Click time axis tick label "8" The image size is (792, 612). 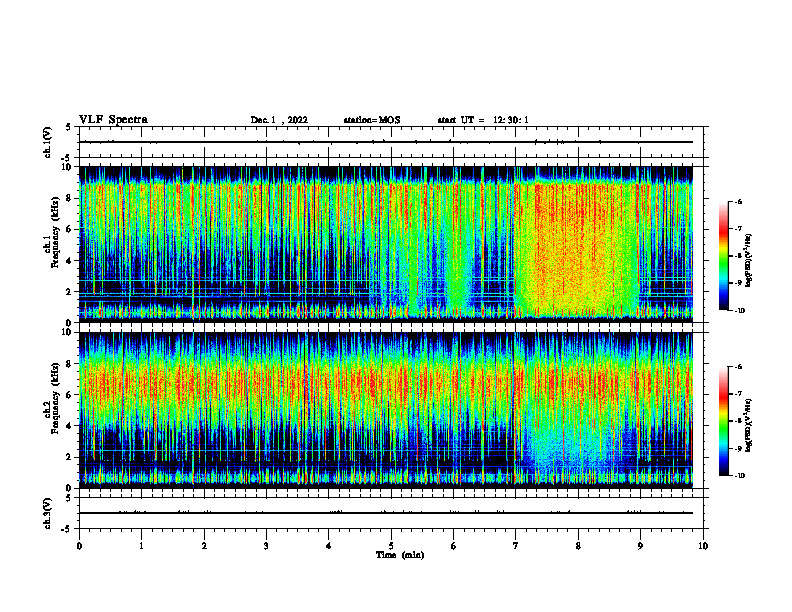578,546
